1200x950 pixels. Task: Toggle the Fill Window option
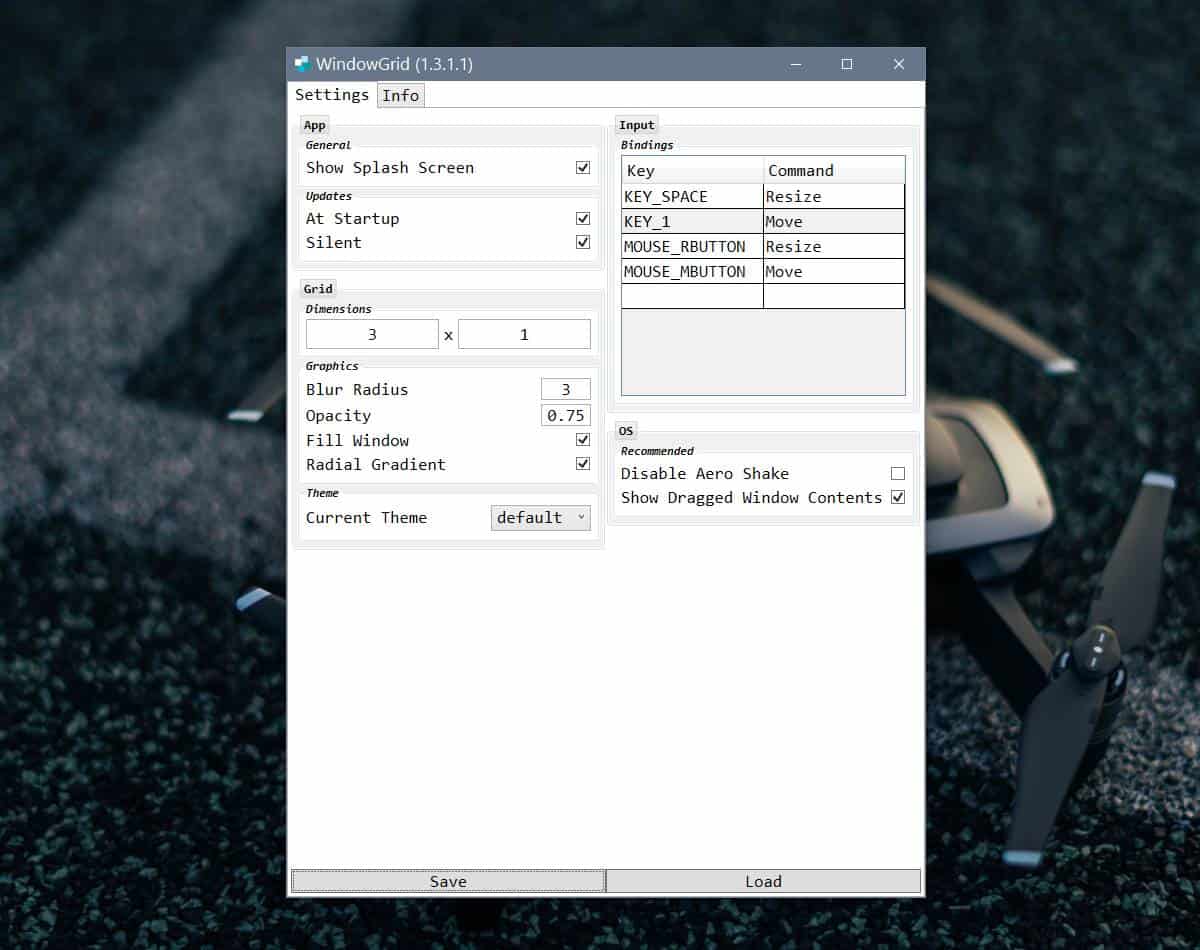click(x=582, y=439)
